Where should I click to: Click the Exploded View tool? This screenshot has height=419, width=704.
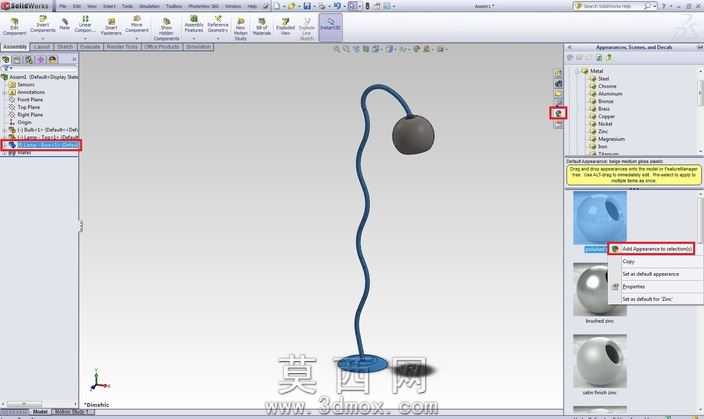285,26
